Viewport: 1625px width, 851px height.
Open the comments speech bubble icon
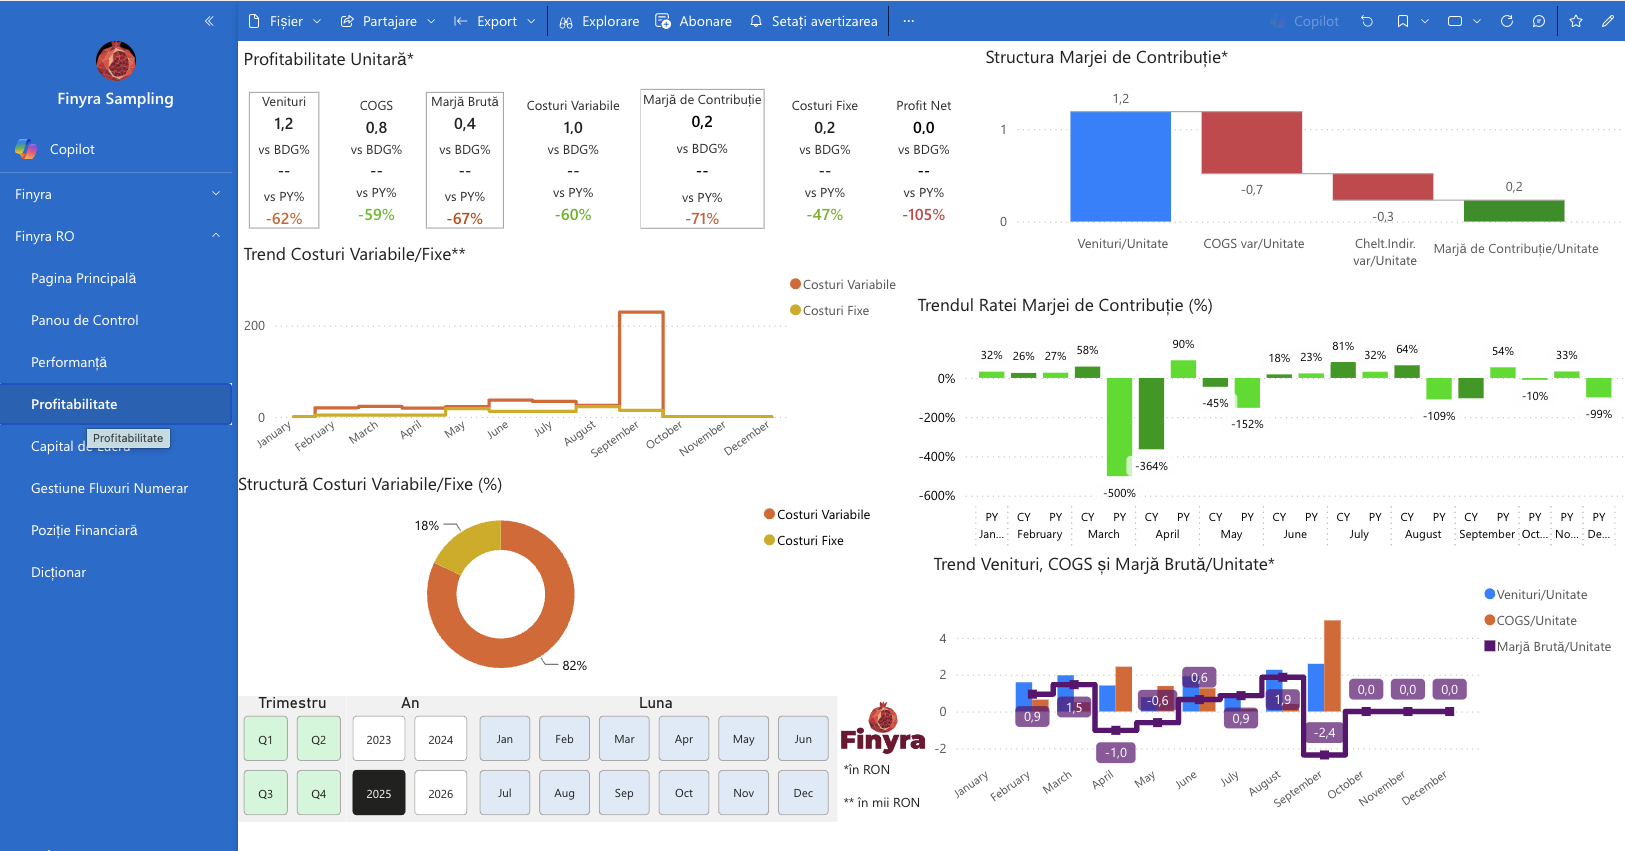pyautogui.click(x=1539, y=21)
